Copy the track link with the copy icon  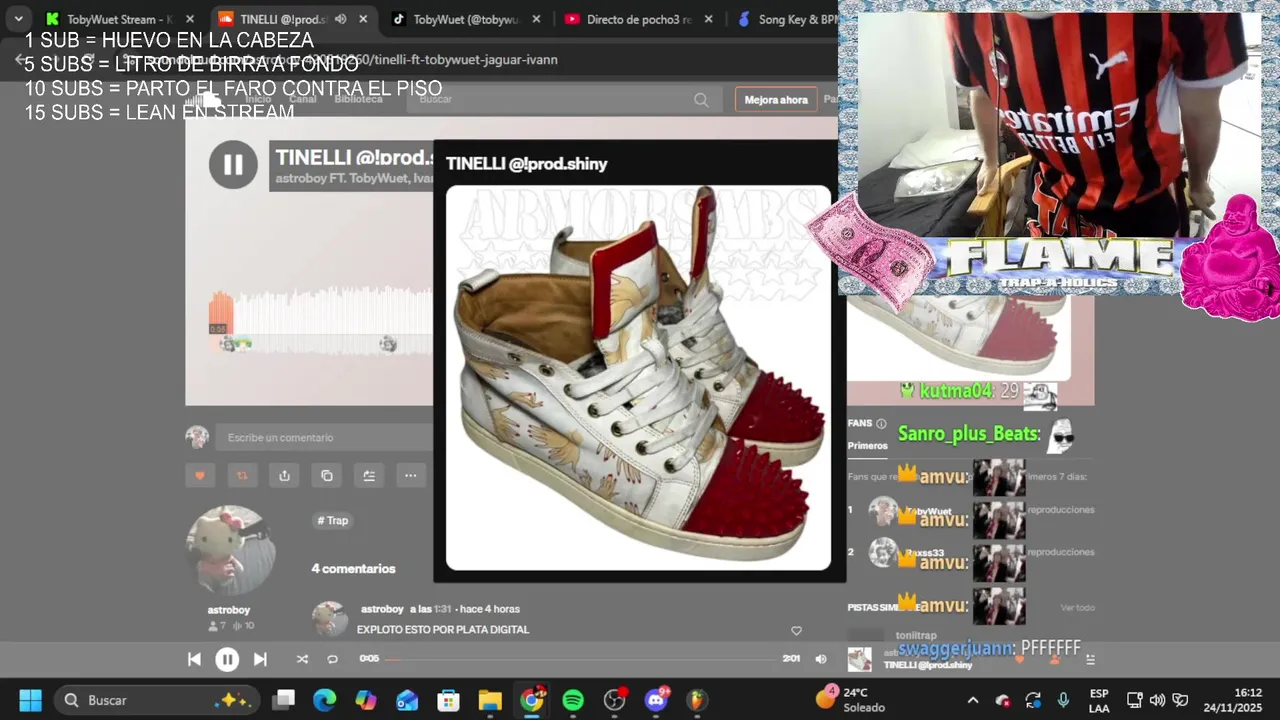[326, 476]
